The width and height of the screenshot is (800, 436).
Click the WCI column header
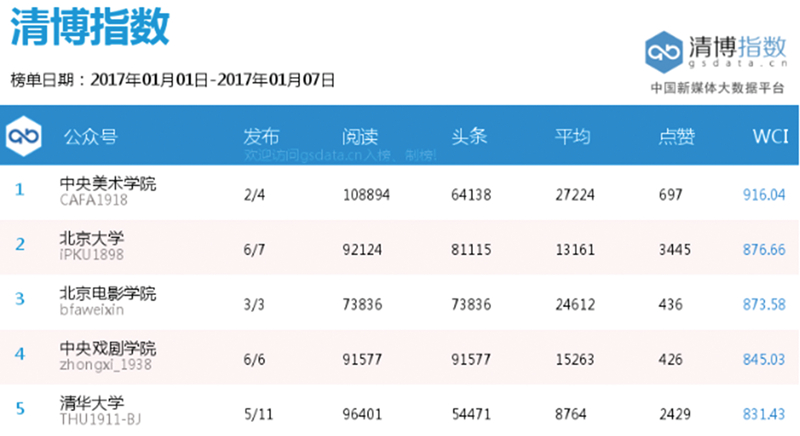pos(770,136)
